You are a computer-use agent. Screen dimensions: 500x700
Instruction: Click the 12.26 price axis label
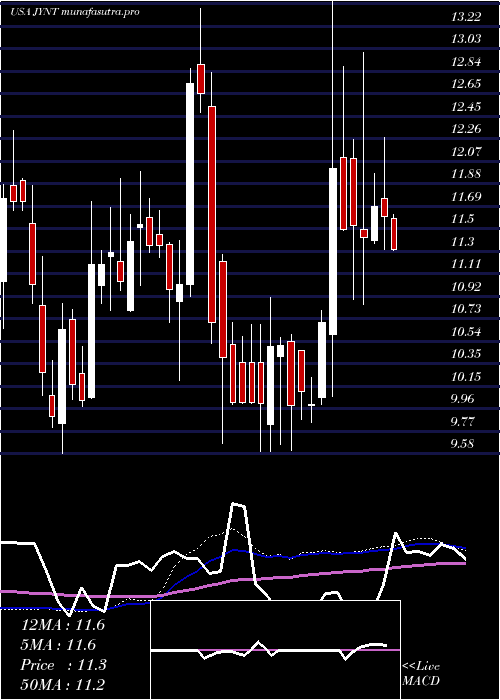point(466,129)
